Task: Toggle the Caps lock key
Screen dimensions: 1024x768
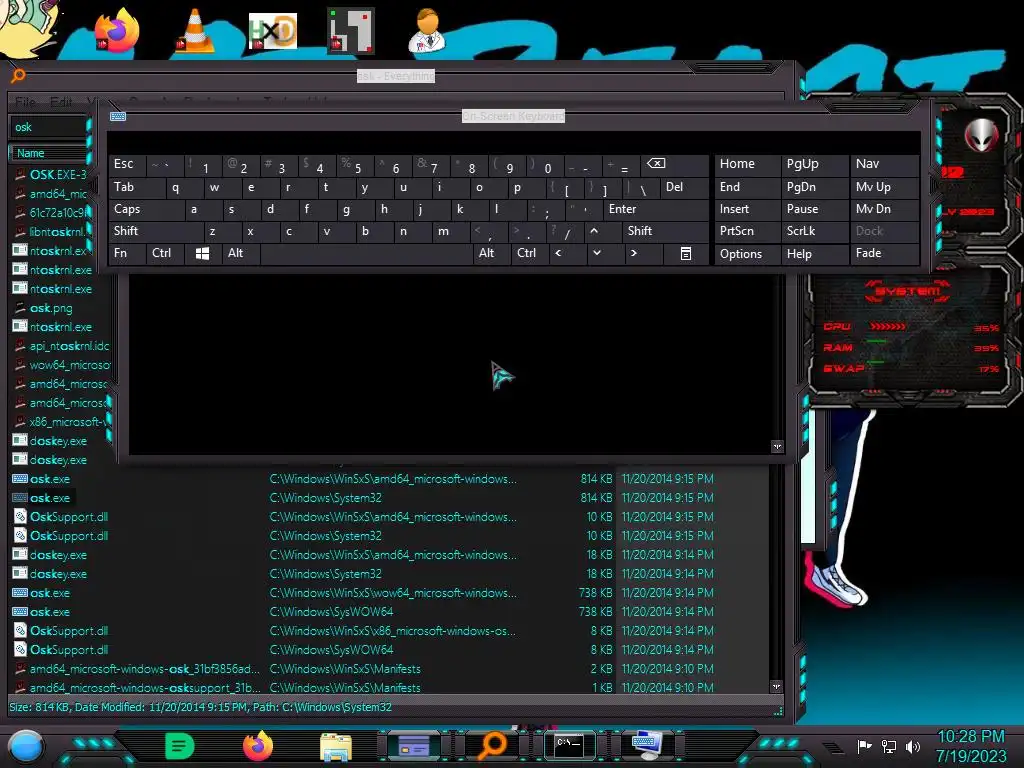Action: pos(146,209)
